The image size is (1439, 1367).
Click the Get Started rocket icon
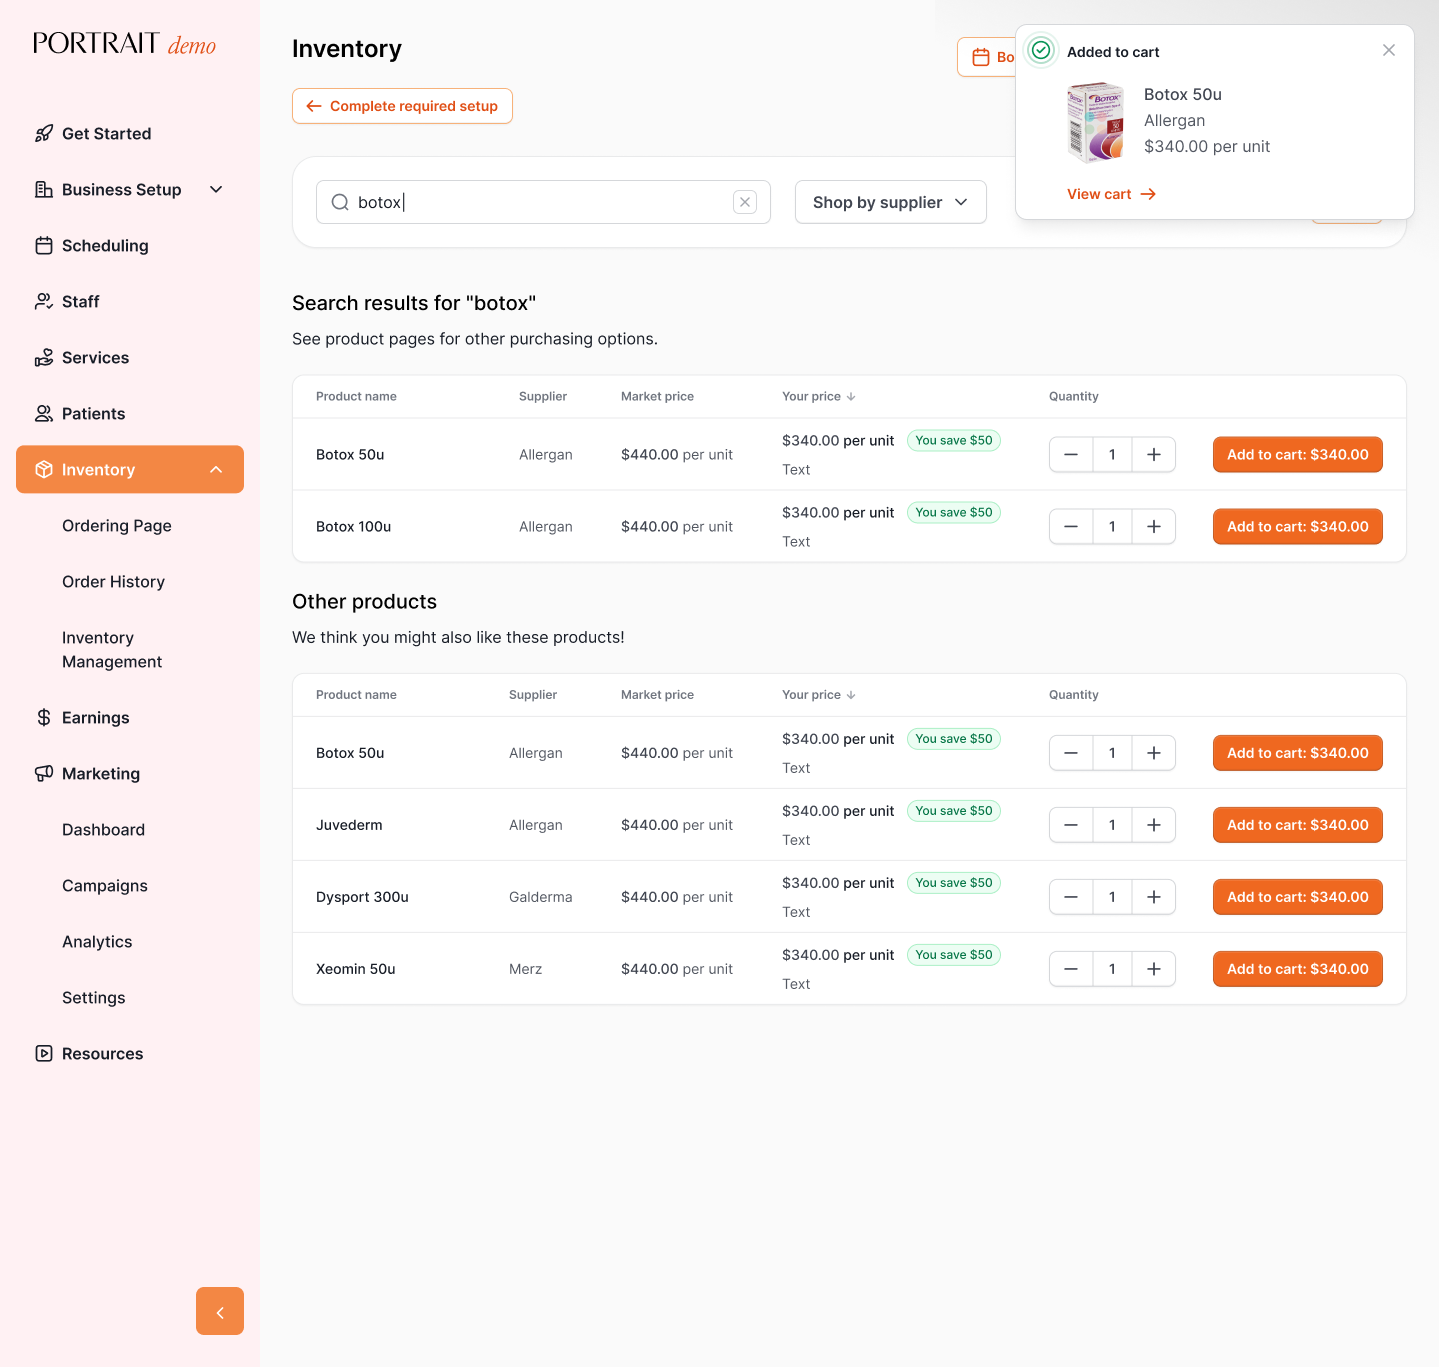pos(44,133)
